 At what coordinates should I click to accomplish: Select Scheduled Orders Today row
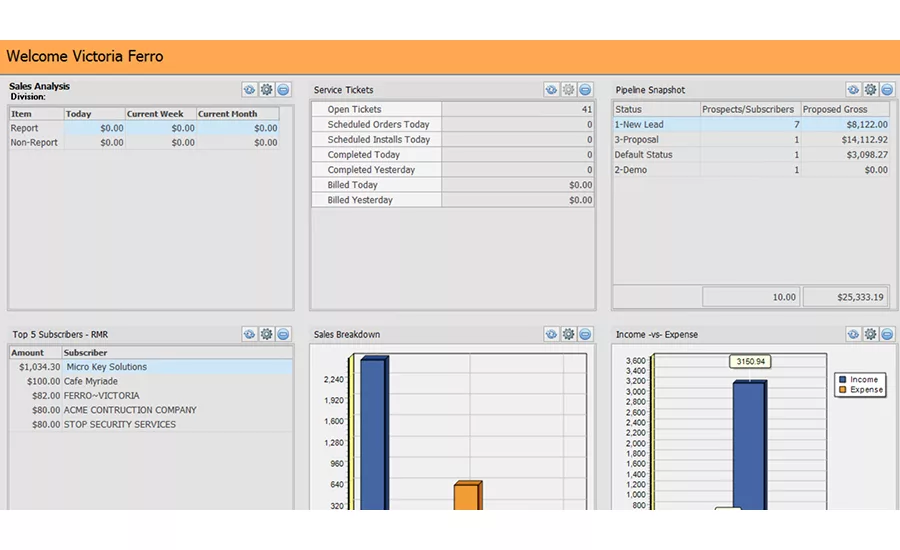click(452, 124)
